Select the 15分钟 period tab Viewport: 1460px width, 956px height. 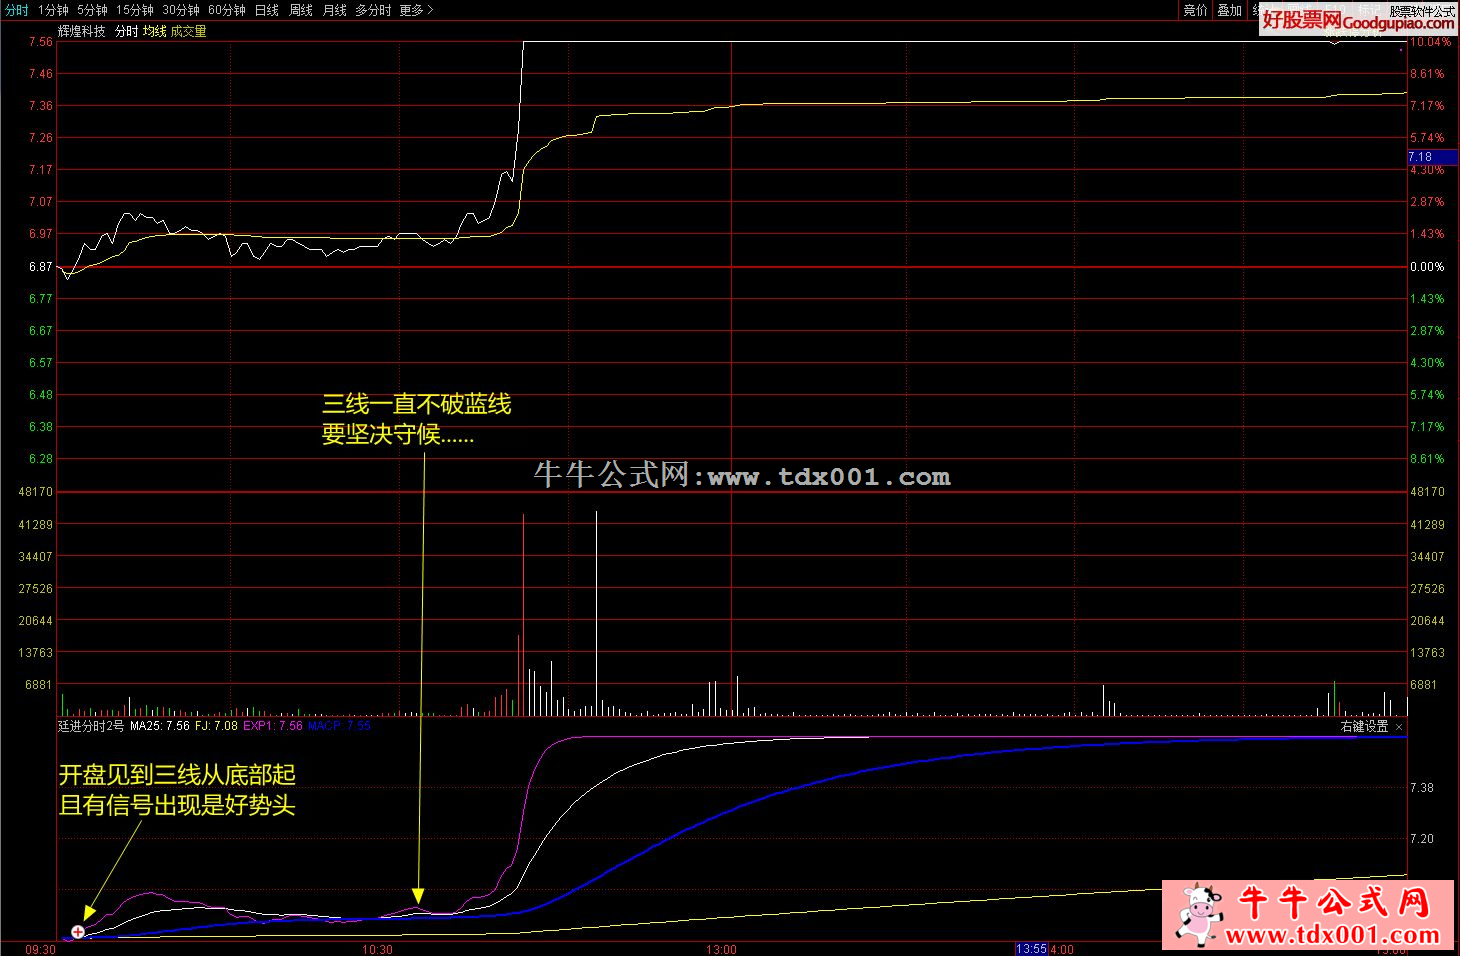click(x=135, y=10)
